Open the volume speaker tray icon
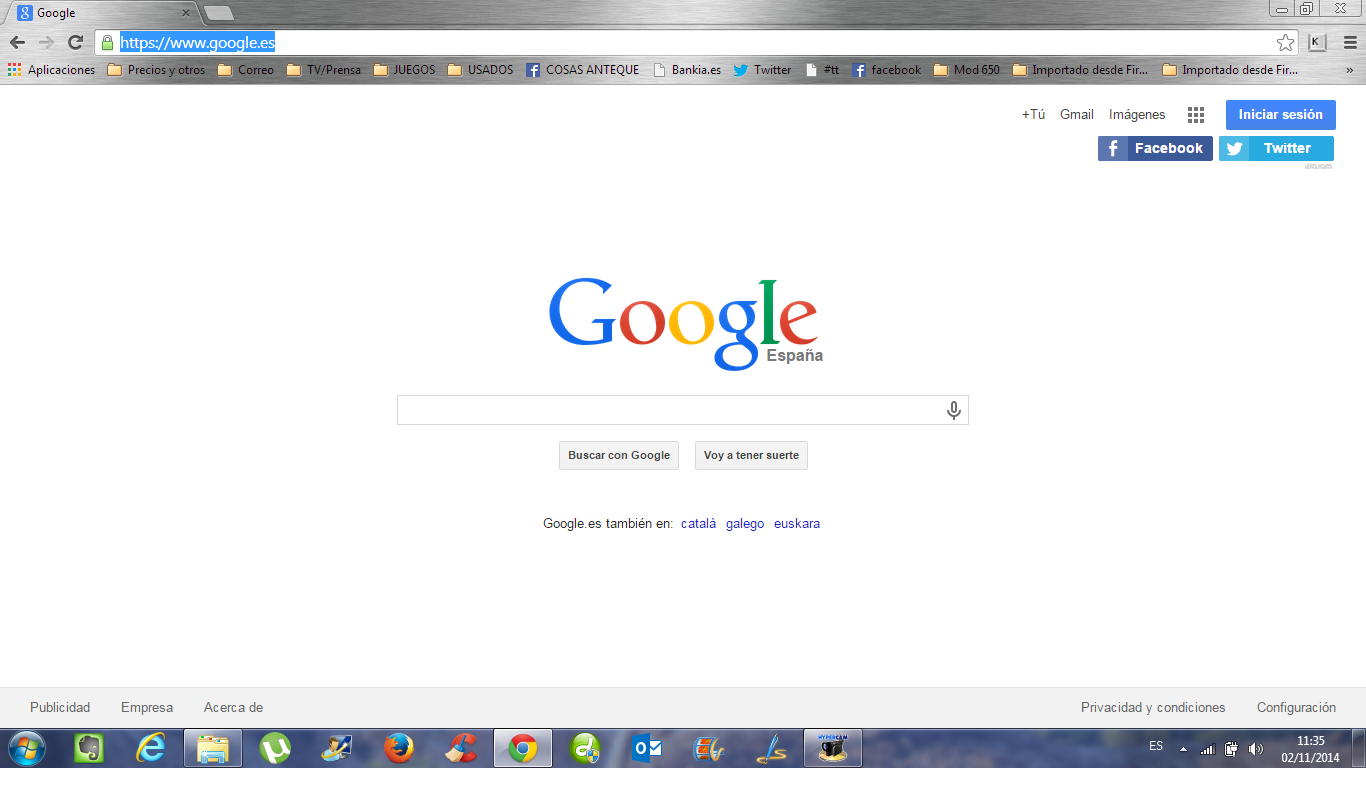The height and width of the screenshot is (794, 1366). click(x=1256, y=749)
